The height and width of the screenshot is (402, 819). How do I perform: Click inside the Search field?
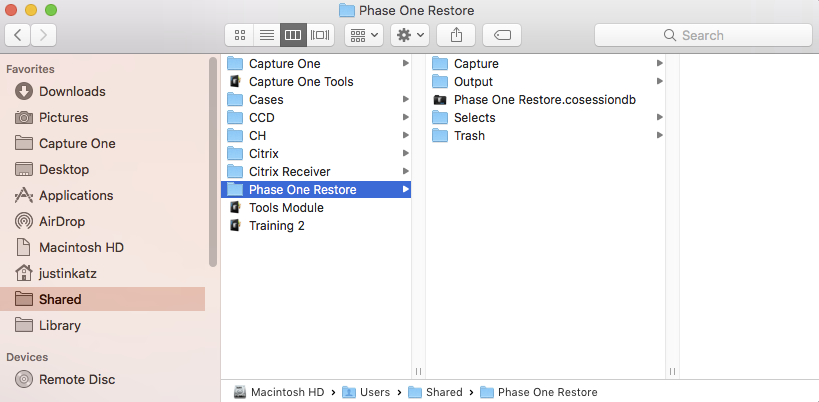pos(703,36)
